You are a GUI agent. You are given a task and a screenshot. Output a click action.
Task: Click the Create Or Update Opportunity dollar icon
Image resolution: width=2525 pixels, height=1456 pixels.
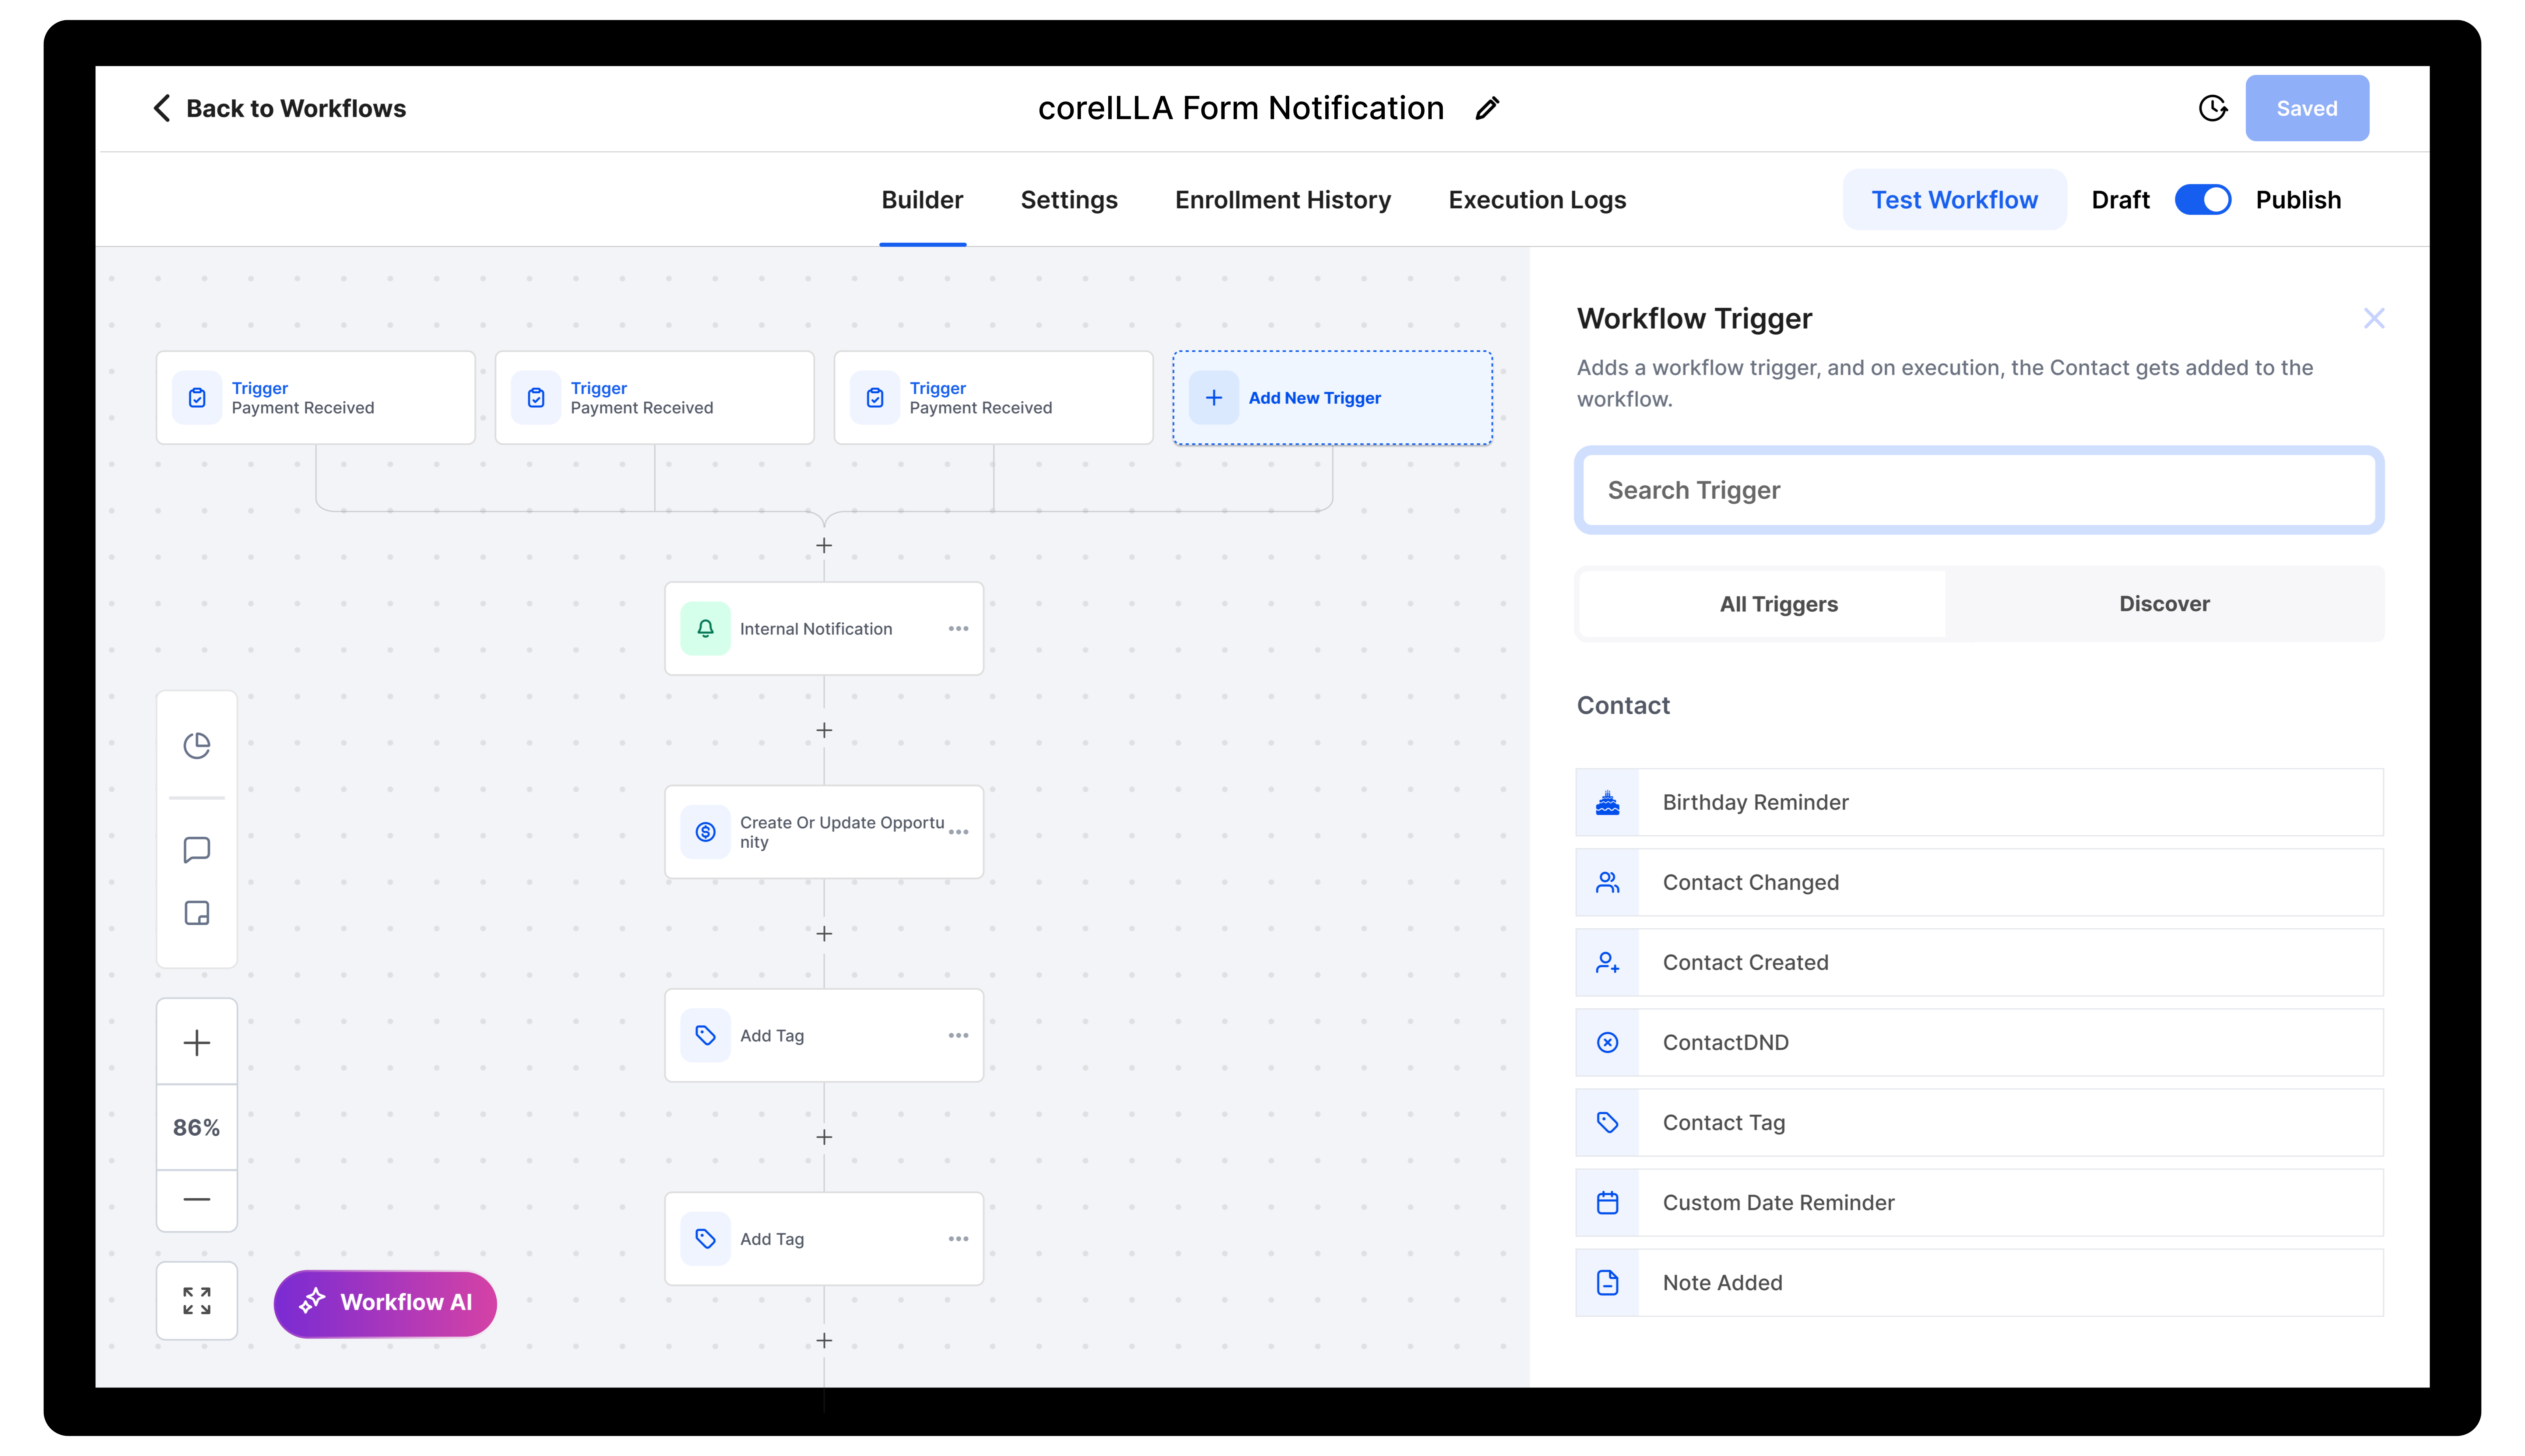705,832
